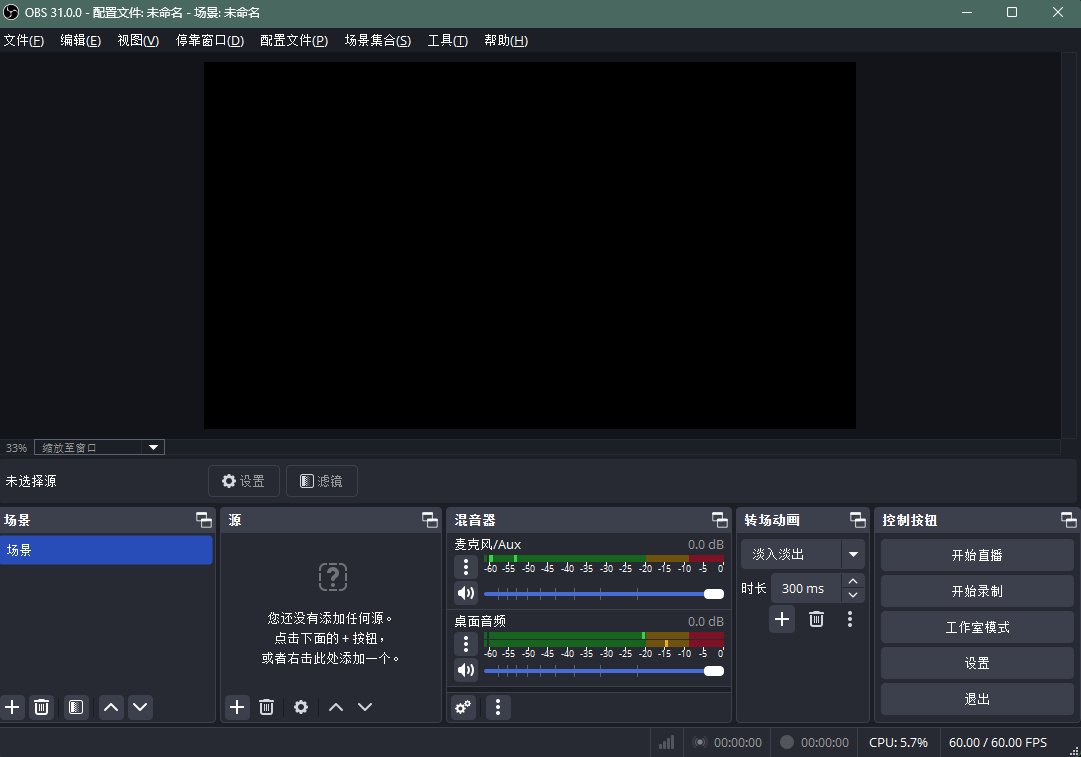Mute the 麦克风/Aux audio channel

466,593
